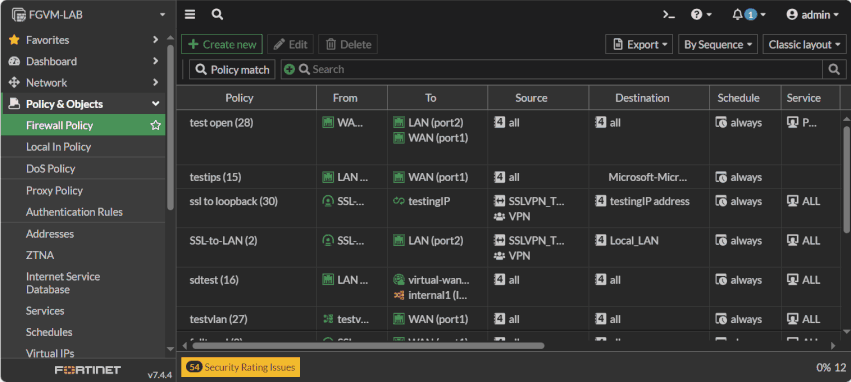This screenshot has height=382, width=851.
Task: Select the sdtest (16) policy
Action: point(214,280)
